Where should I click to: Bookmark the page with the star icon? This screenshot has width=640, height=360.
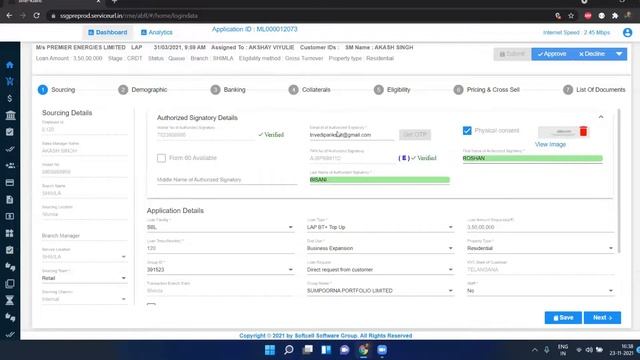571,16
